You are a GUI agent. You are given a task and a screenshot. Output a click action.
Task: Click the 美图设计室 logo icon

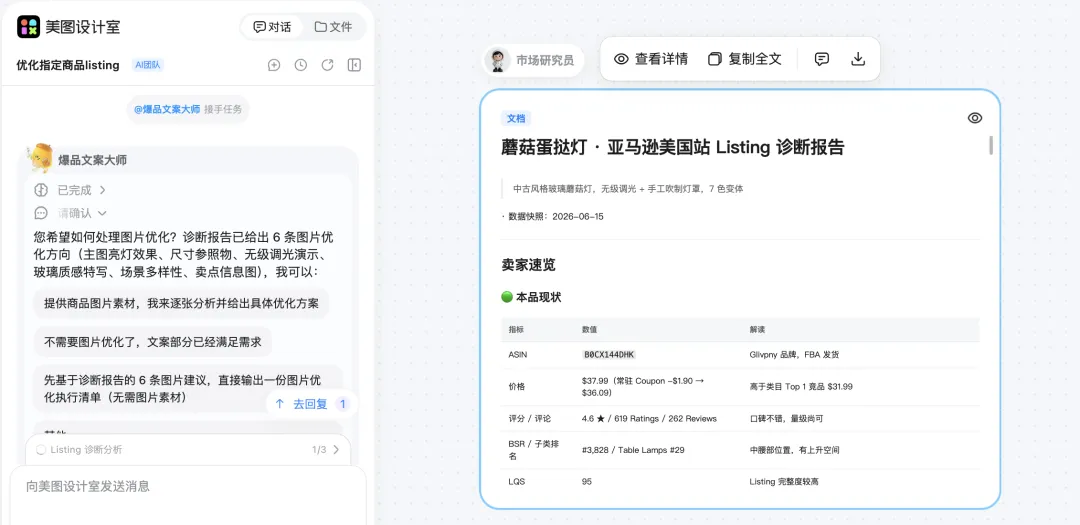(x=28, y=27)
